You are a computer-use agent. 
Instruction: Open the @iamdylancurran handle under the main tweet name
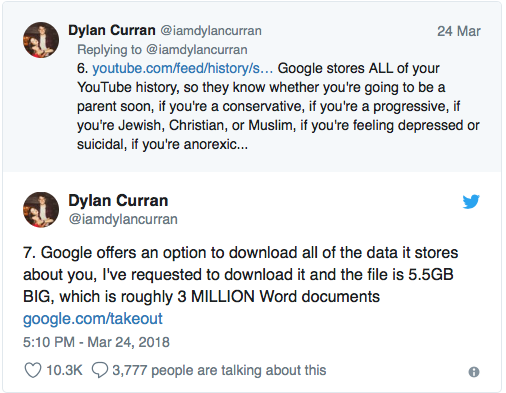click(123, 219)
